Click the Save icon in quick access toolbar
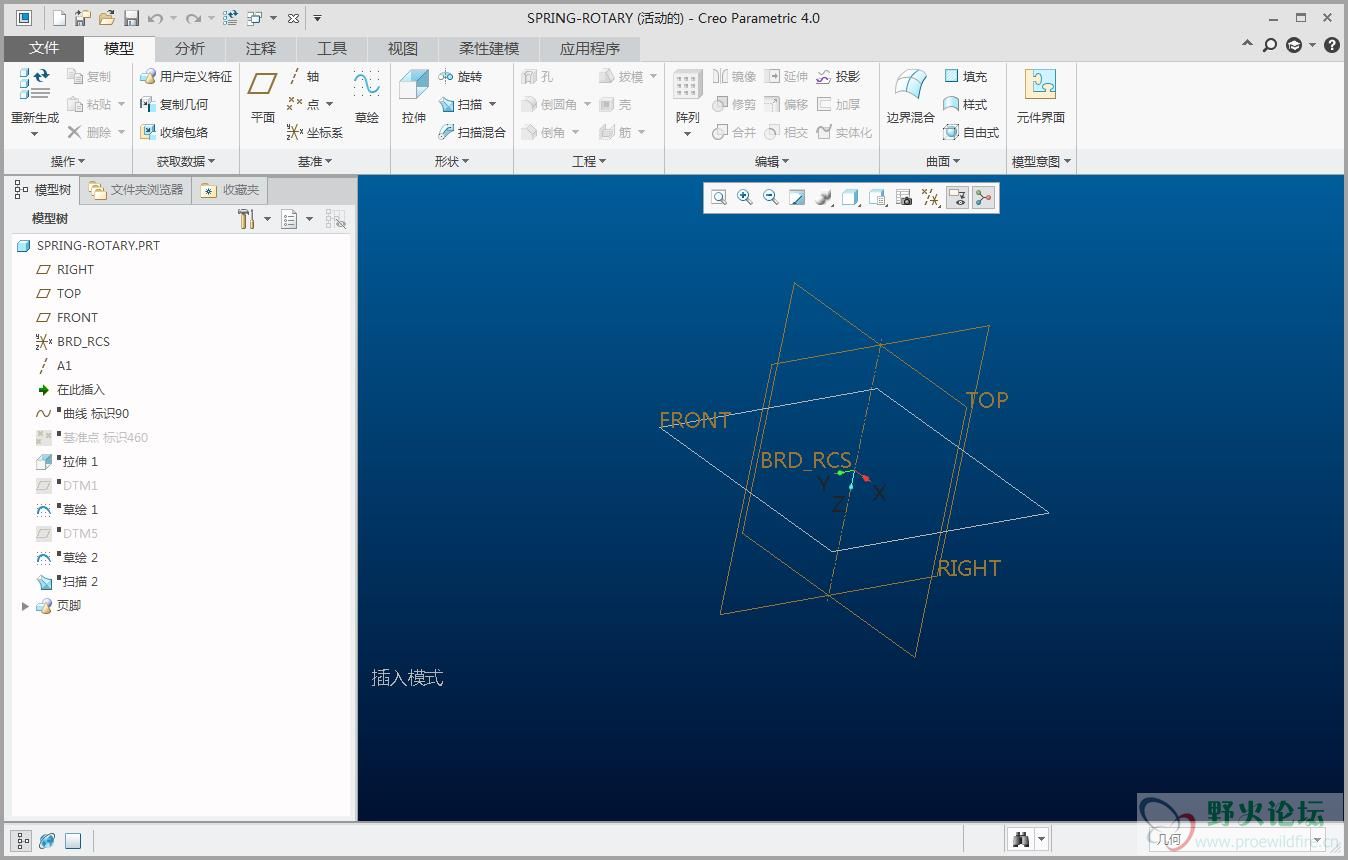 pyautogui.click(x=131, y=18)
